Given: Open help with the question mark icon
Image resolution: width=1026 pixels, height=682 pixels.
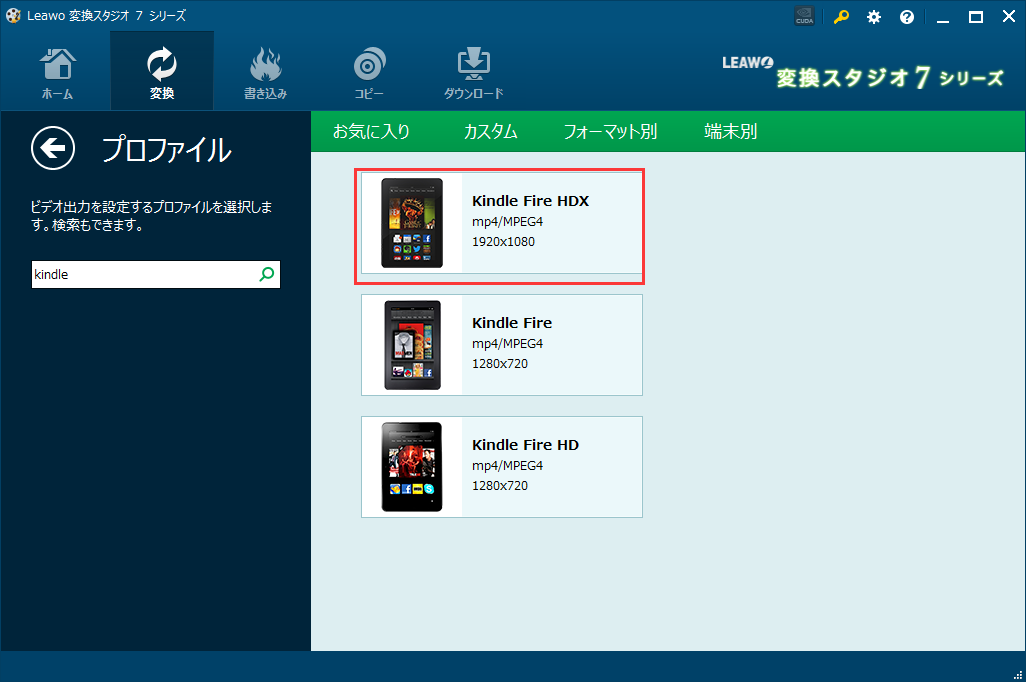Looking at the screenshot, I should (906, 16).
